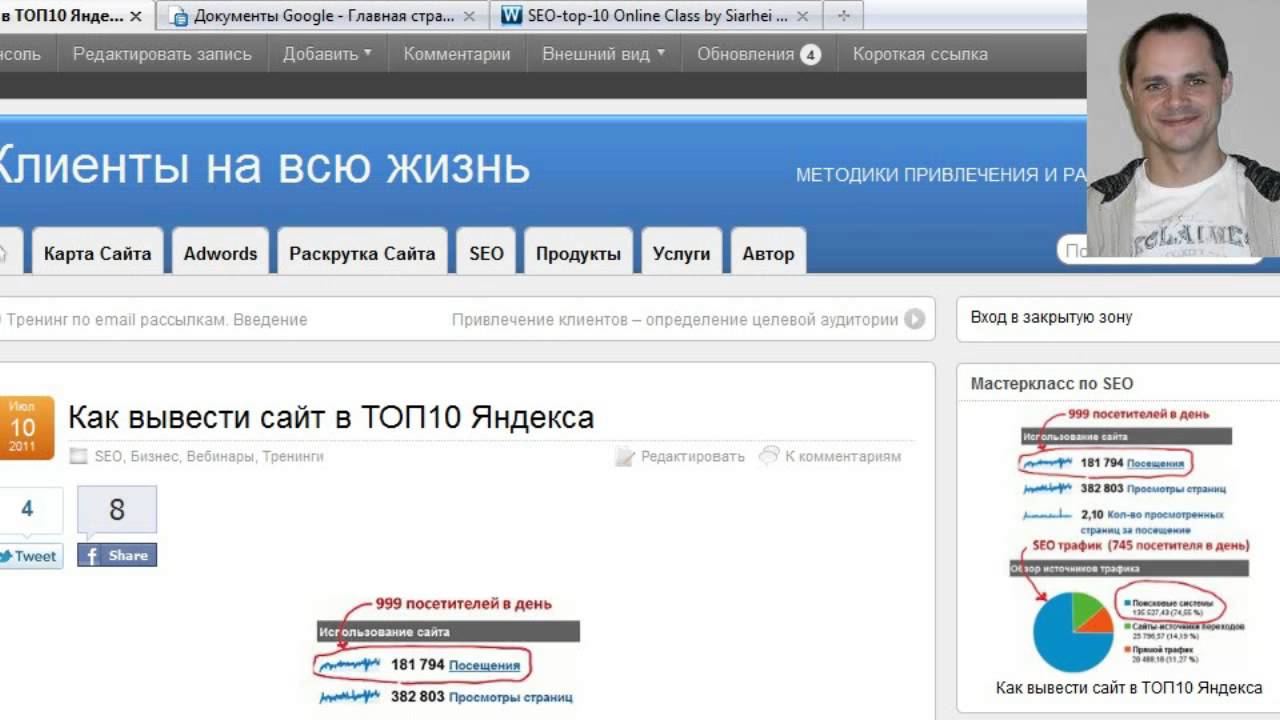
Task: Open the Автор navigation tab
Action: coord(768,251)
